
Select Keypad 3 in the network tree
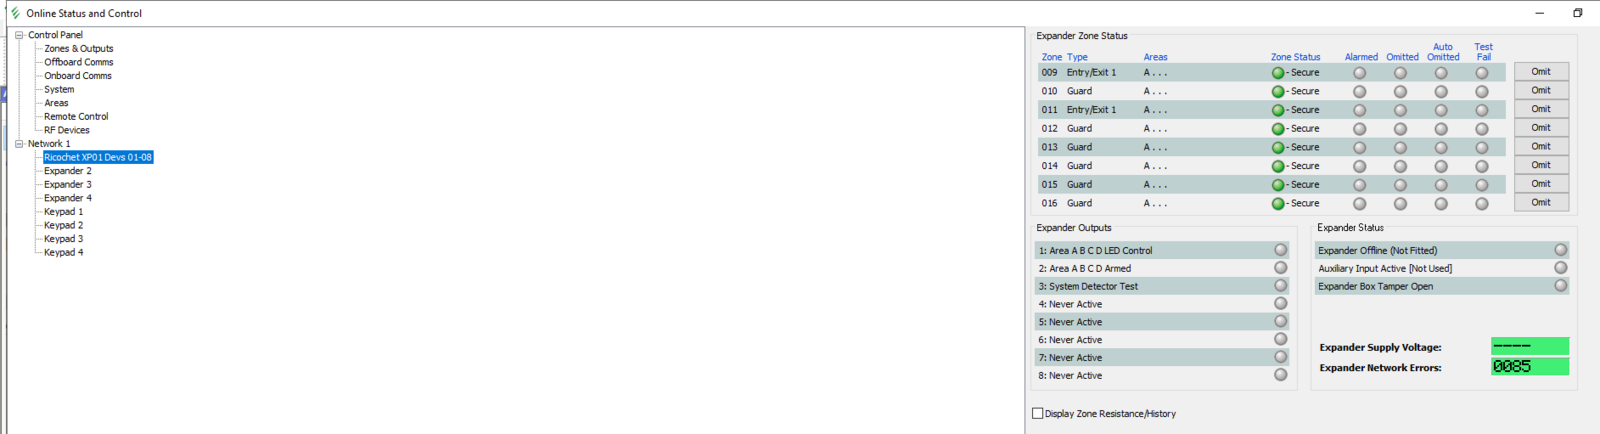(64, 239)
